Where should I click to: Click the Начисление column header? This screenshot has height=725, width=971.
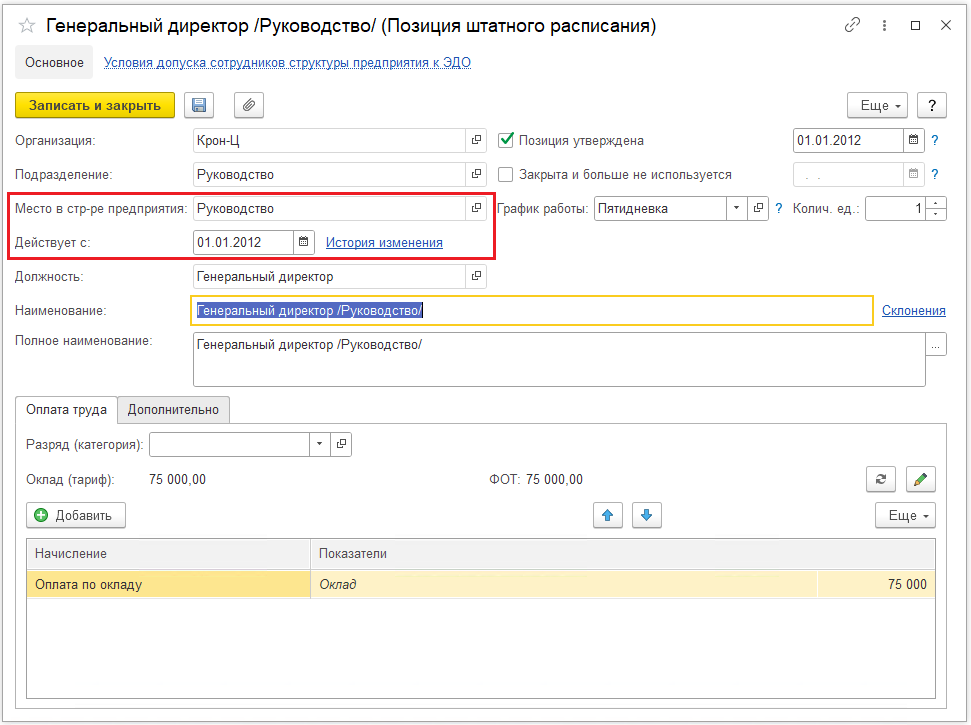click(168, 554)
